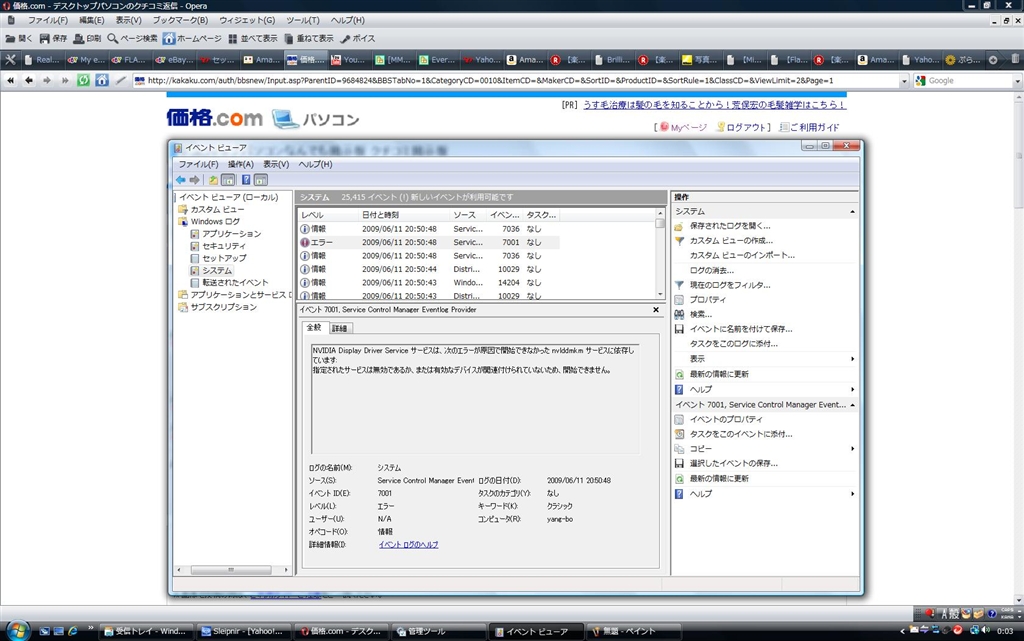This screenshot has height=641, width=1024.
Task: Open the 操作(A) menu in Event Viewer
Action: (x=240, y=164)
